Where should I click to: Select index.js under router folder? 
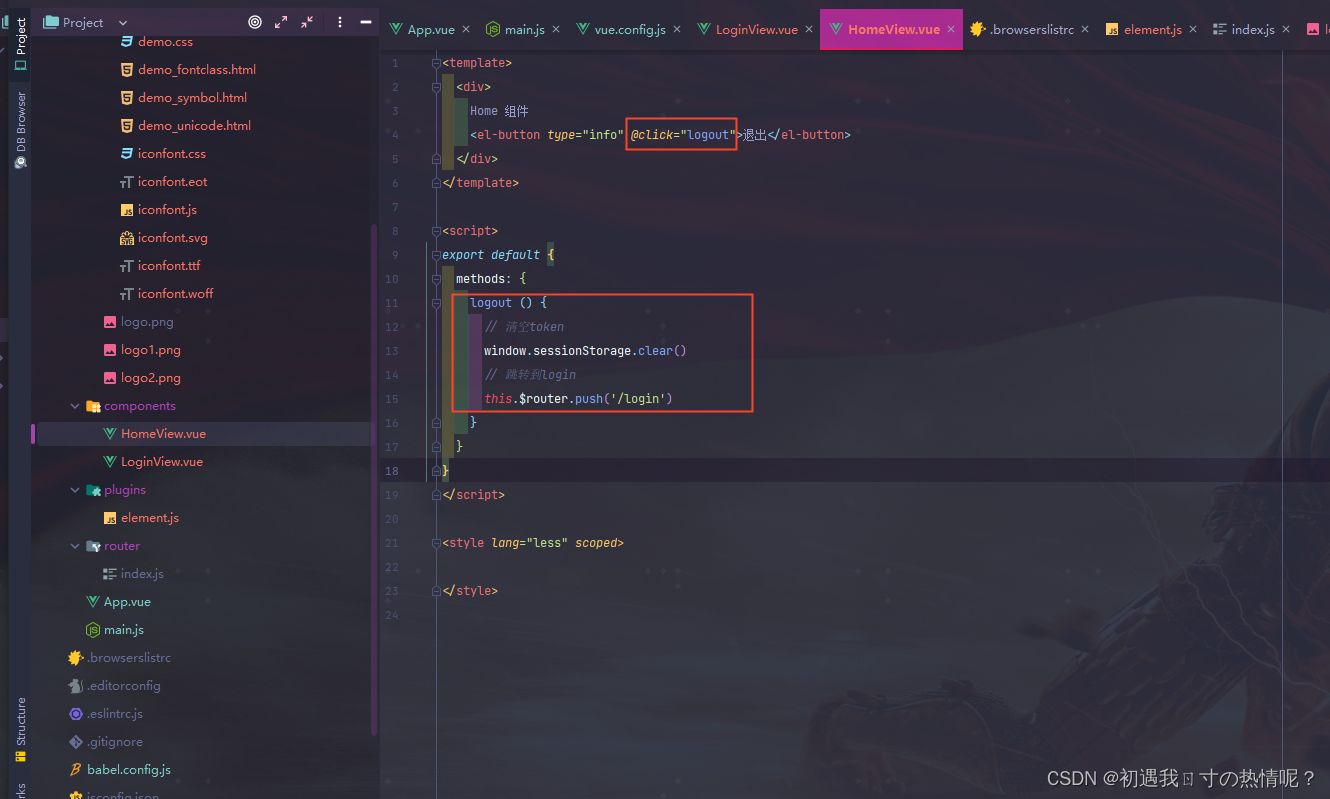coord(142,574)
